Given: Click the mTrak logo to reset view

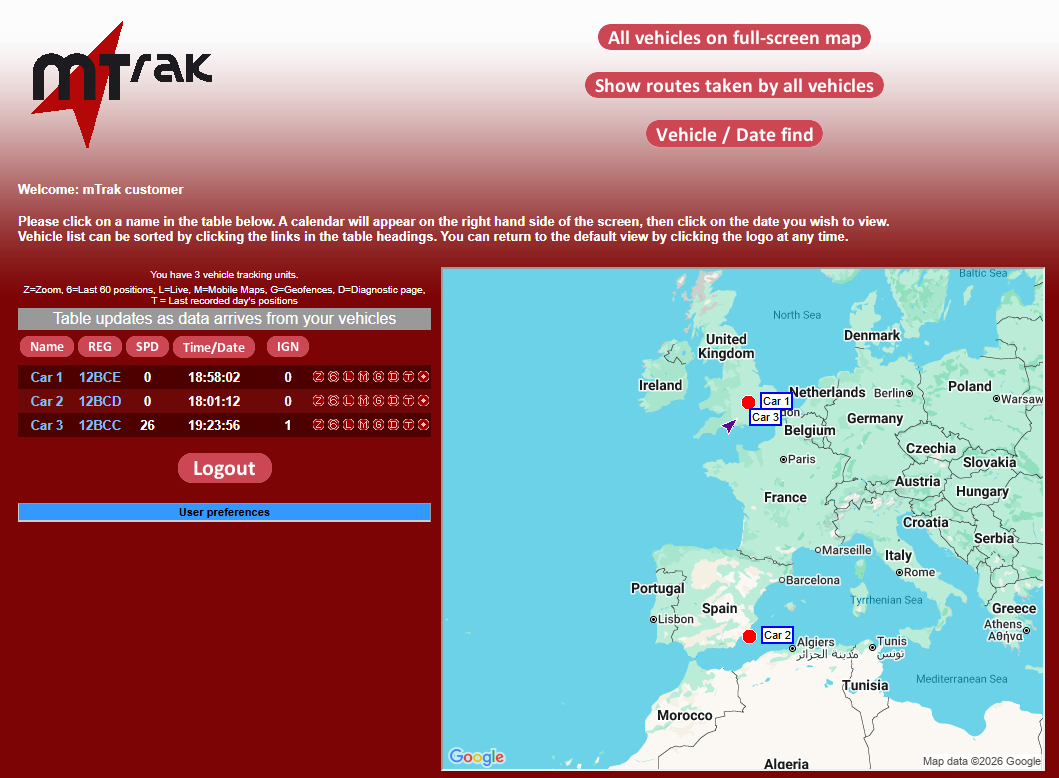Looking at the screenshot, I should point(122,83).
